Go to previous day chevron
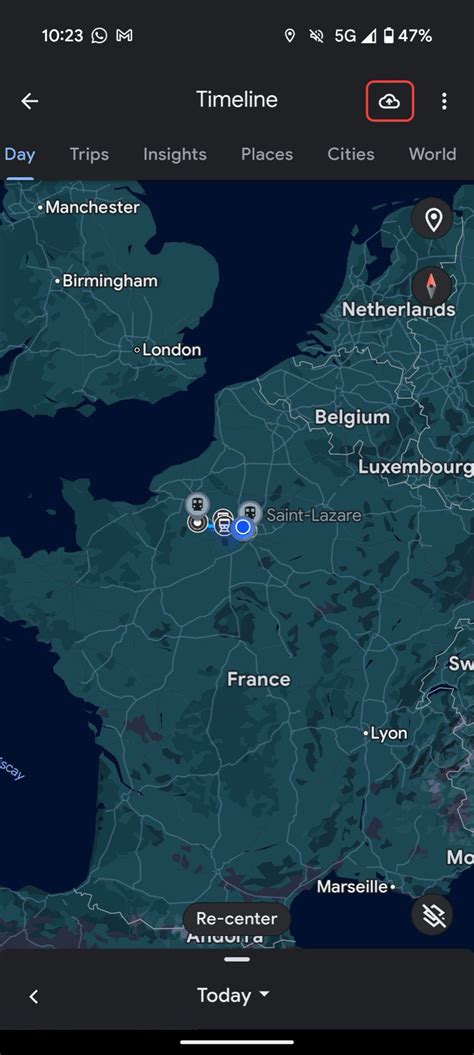This screenshot has width=474, height=1055. 34,996
